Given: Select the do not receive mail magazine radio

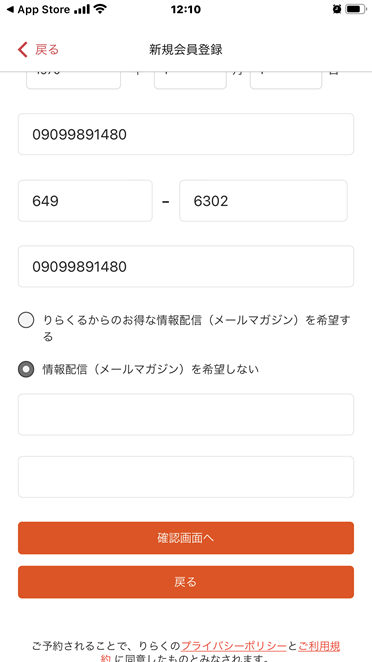Looking at the screenshot, I should [x=26, y=369].
